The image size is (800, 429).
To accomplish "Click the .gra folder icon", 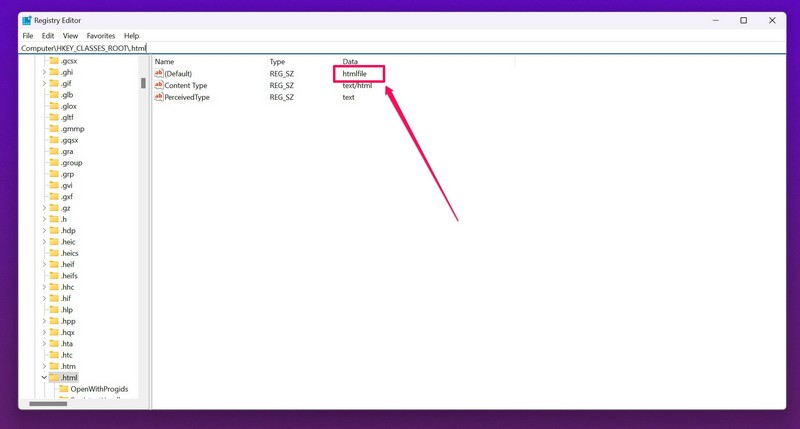I will tap(54, 152).
